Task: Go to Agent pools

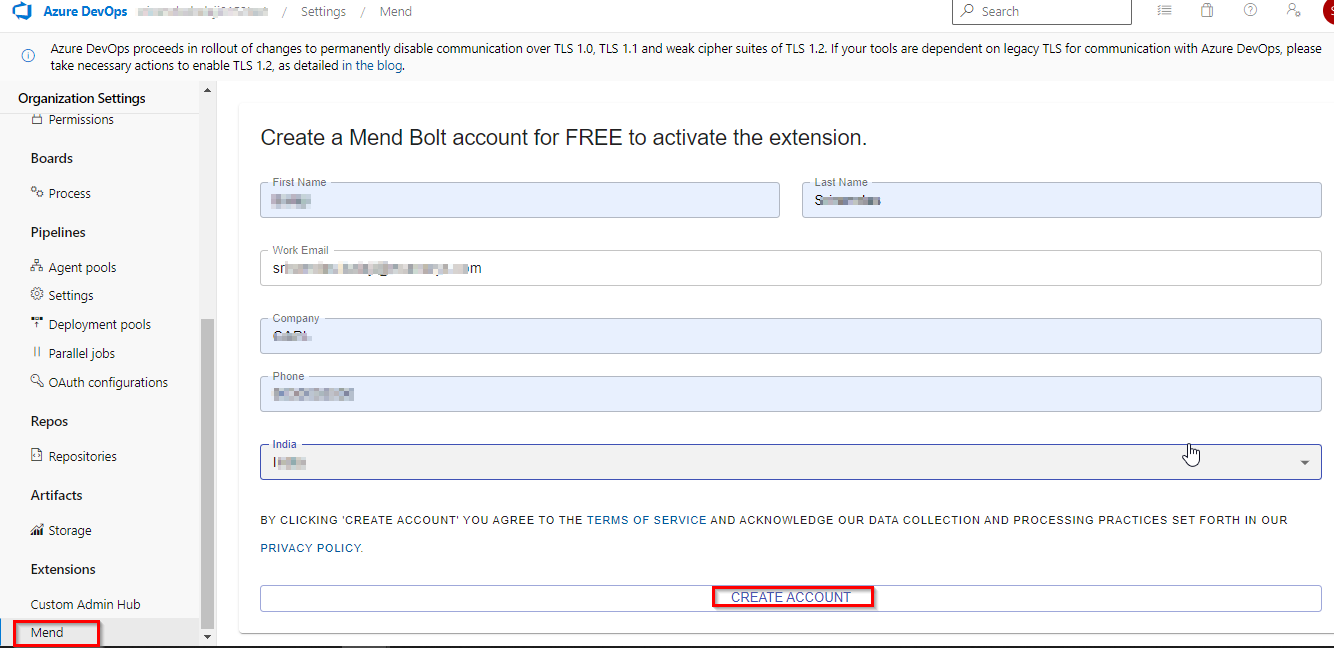Action: click(x=82, y=267)
